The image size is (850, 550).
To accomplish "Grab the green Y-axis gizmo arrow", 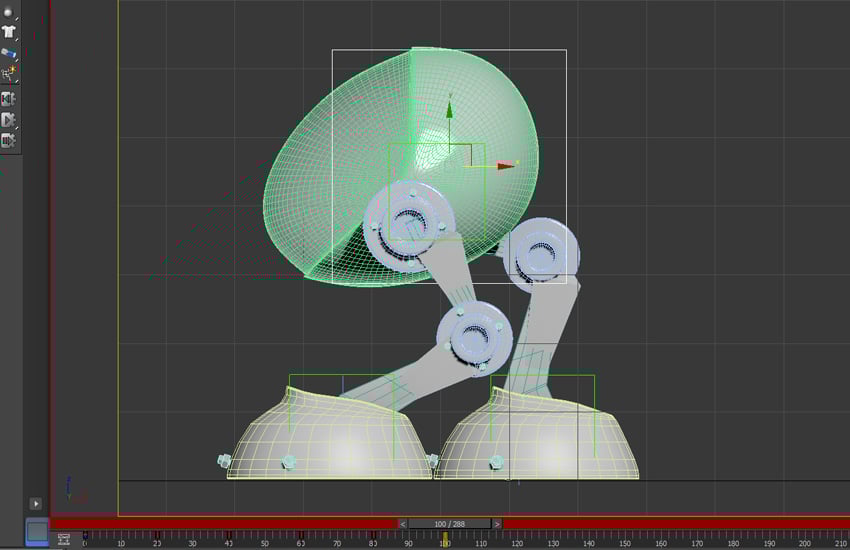I will pyautogui.click(x=449, y=108).
